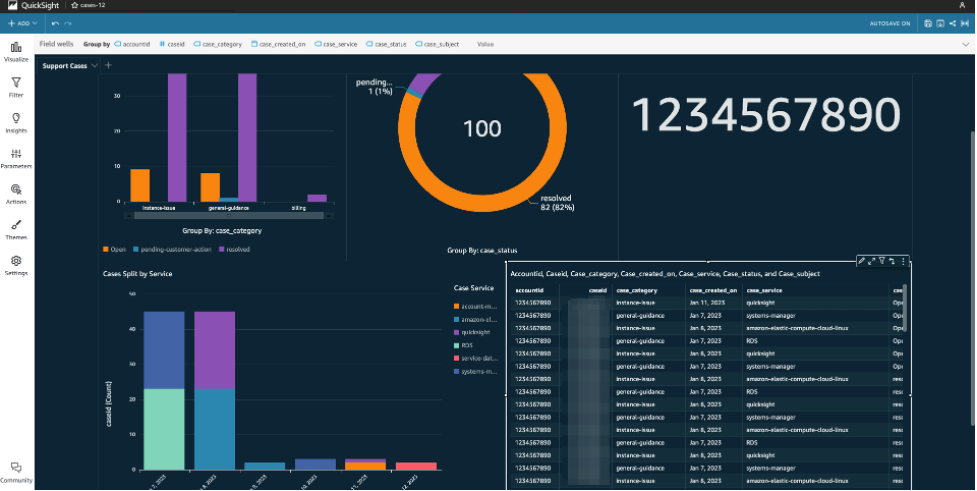Image resolution: width=977 pixels, height=491 pixels.
Task: Add a new sheet with plus
Action: [108, 65]
